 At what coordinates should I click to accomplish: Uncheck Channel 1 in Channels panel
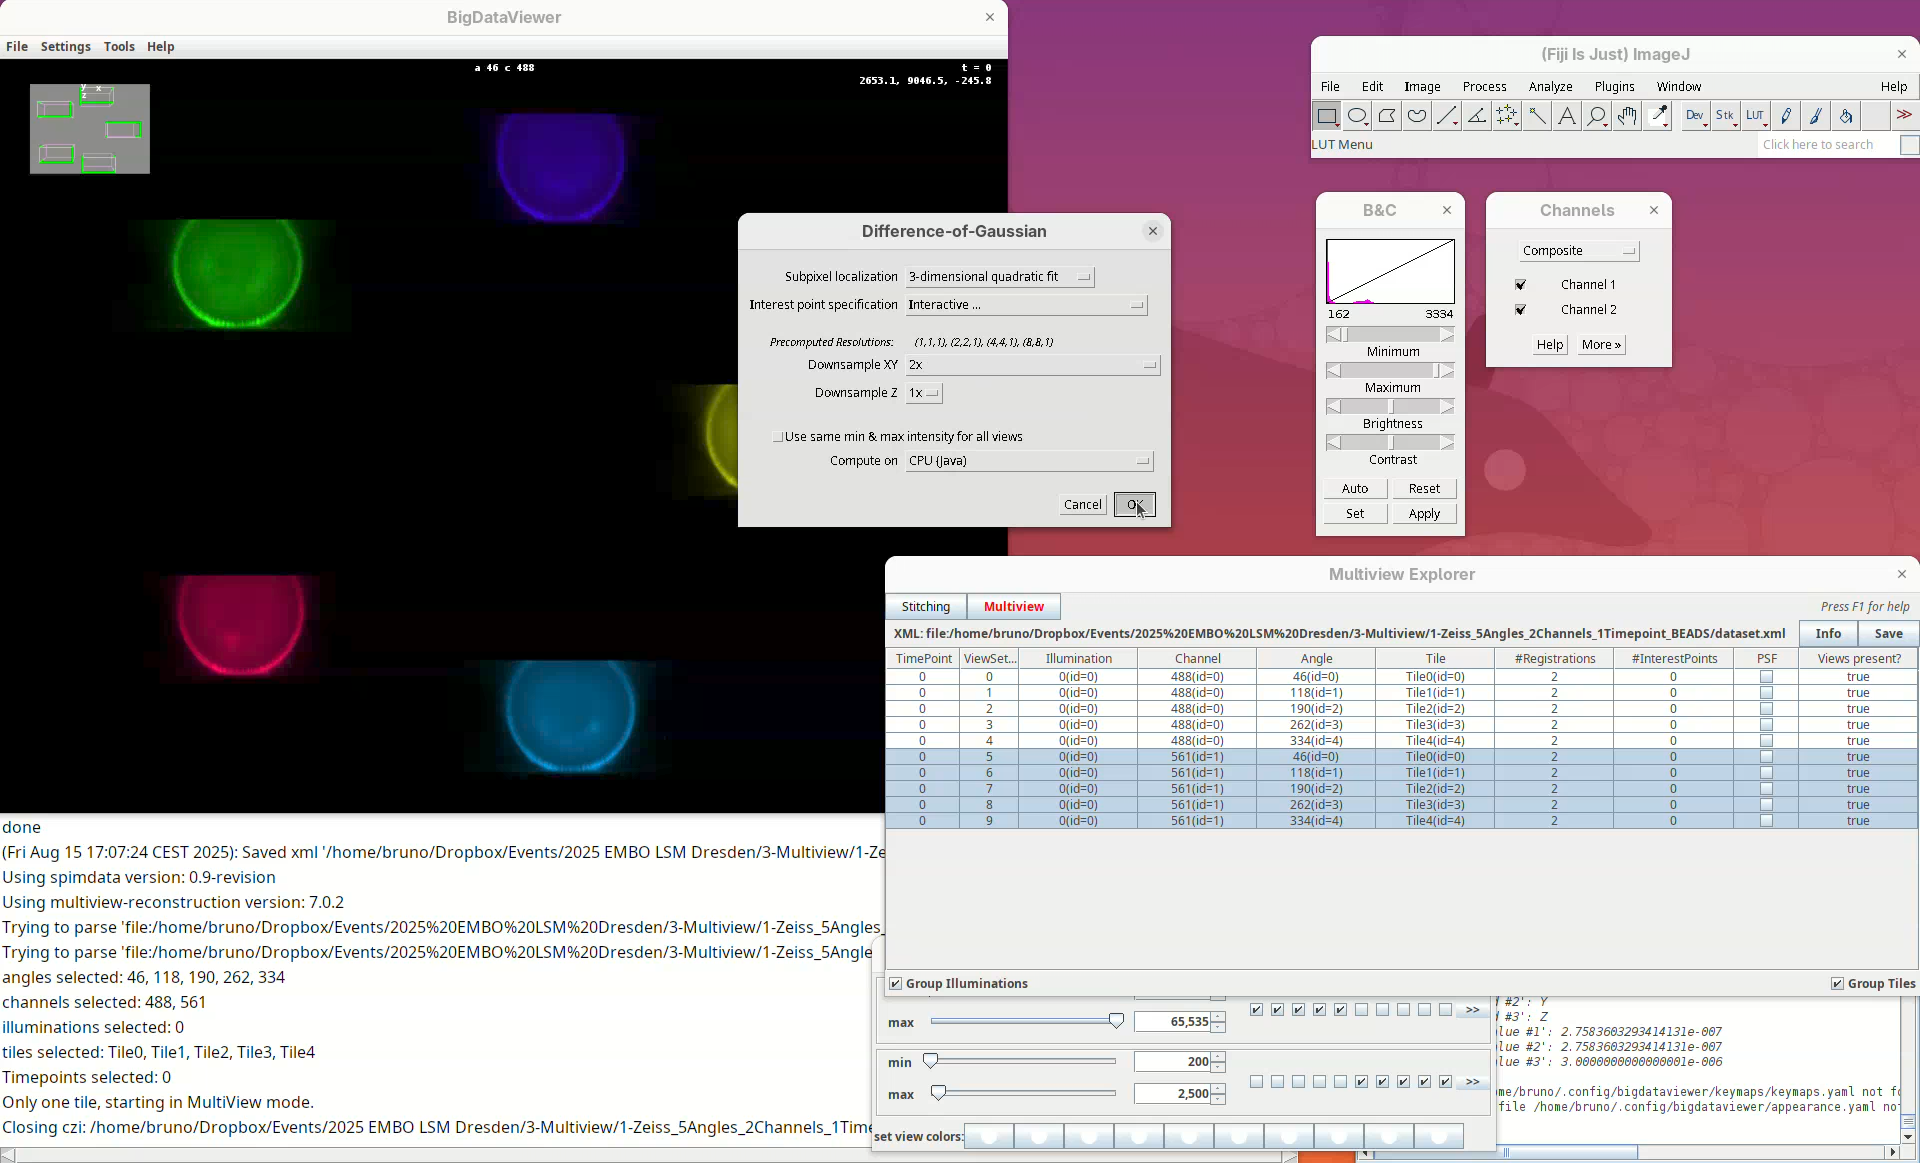[1521, 285]
